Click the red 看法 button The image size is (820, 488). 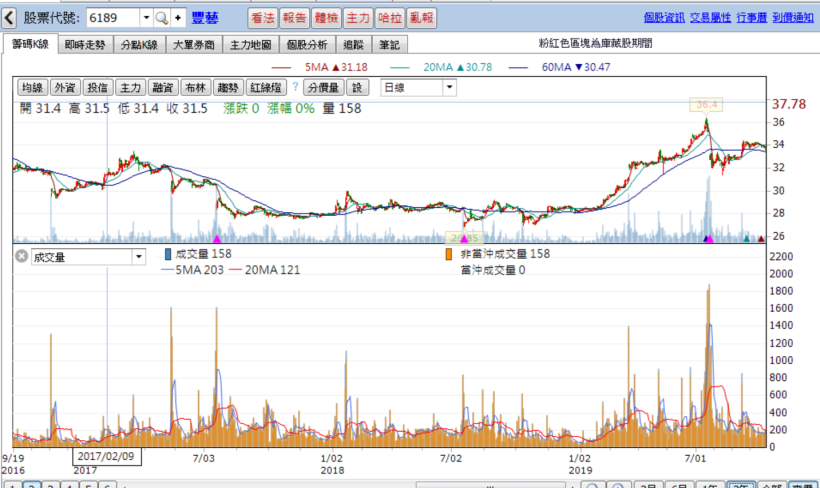pyautogui.click(x=263, y=18)
